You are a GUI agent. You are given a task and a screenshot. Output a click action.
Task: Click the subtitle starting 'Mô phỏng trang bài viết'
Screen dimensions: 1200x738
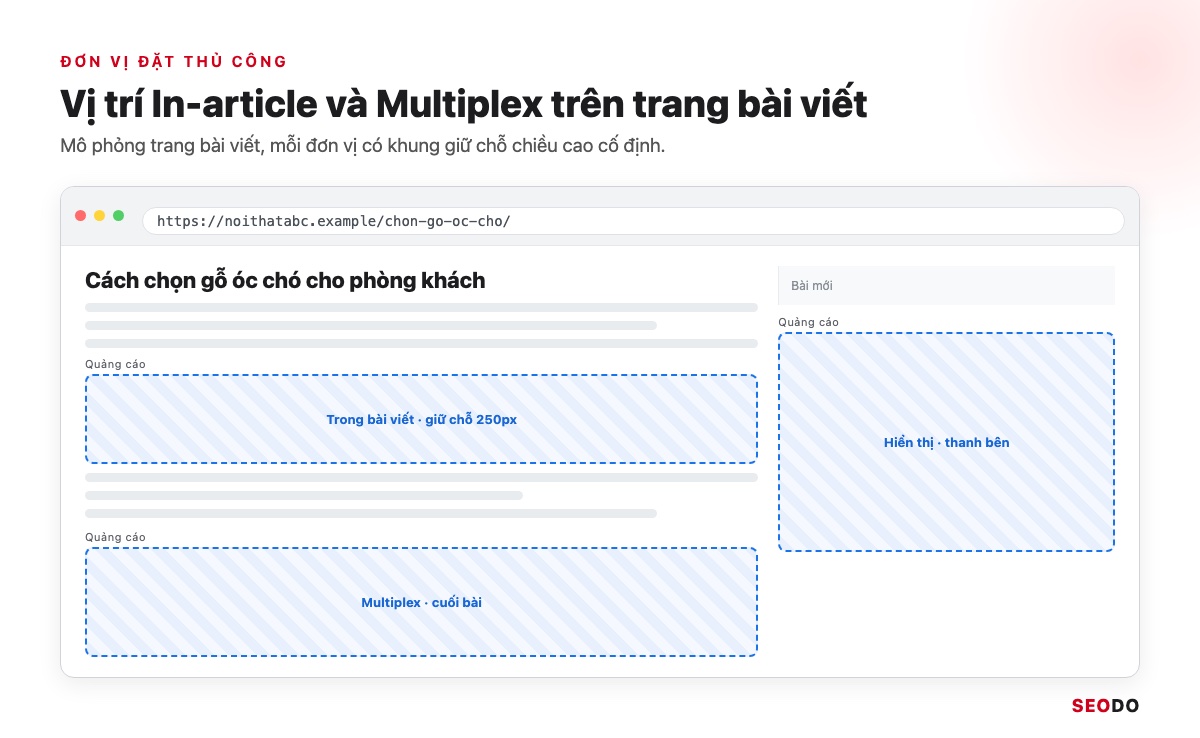click(362, 146)
